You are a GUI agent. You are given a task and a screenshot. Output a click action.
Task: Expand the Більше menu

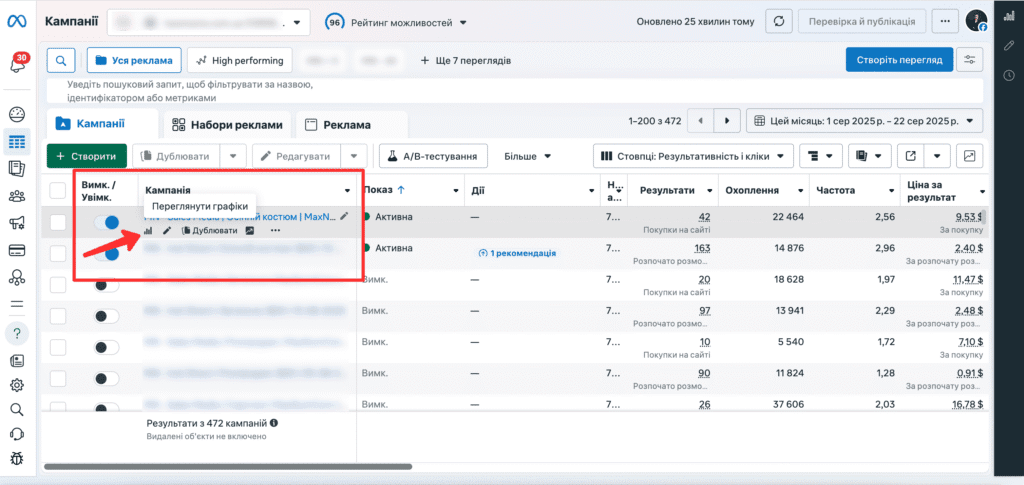pyautogui.click(x=528, y=157)
